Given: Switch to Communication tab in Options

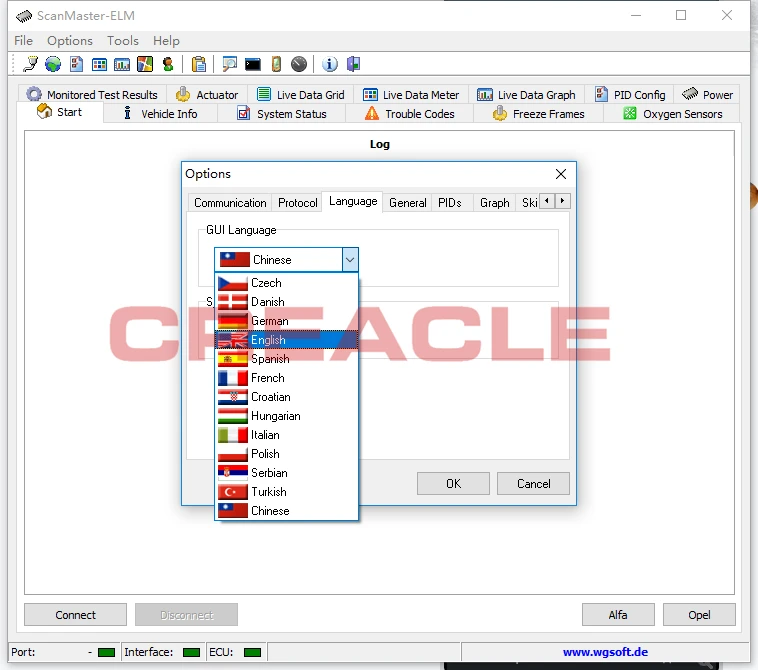Looking at the screenshot, I should [x=230, y=203].
